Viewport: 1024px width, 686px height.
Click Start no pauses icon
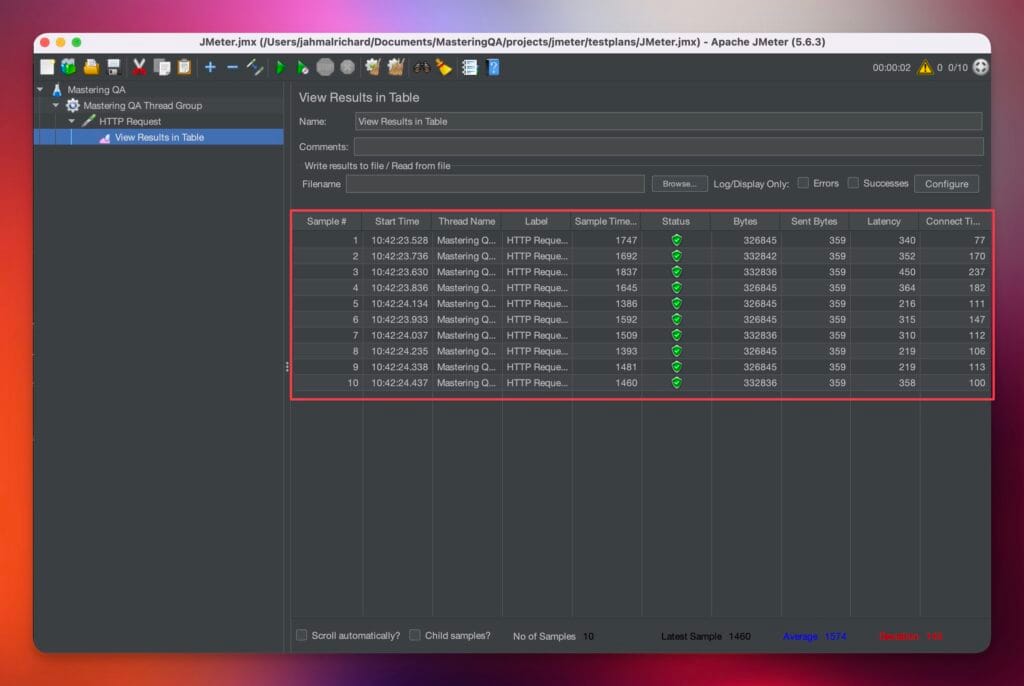click(302, 67)
